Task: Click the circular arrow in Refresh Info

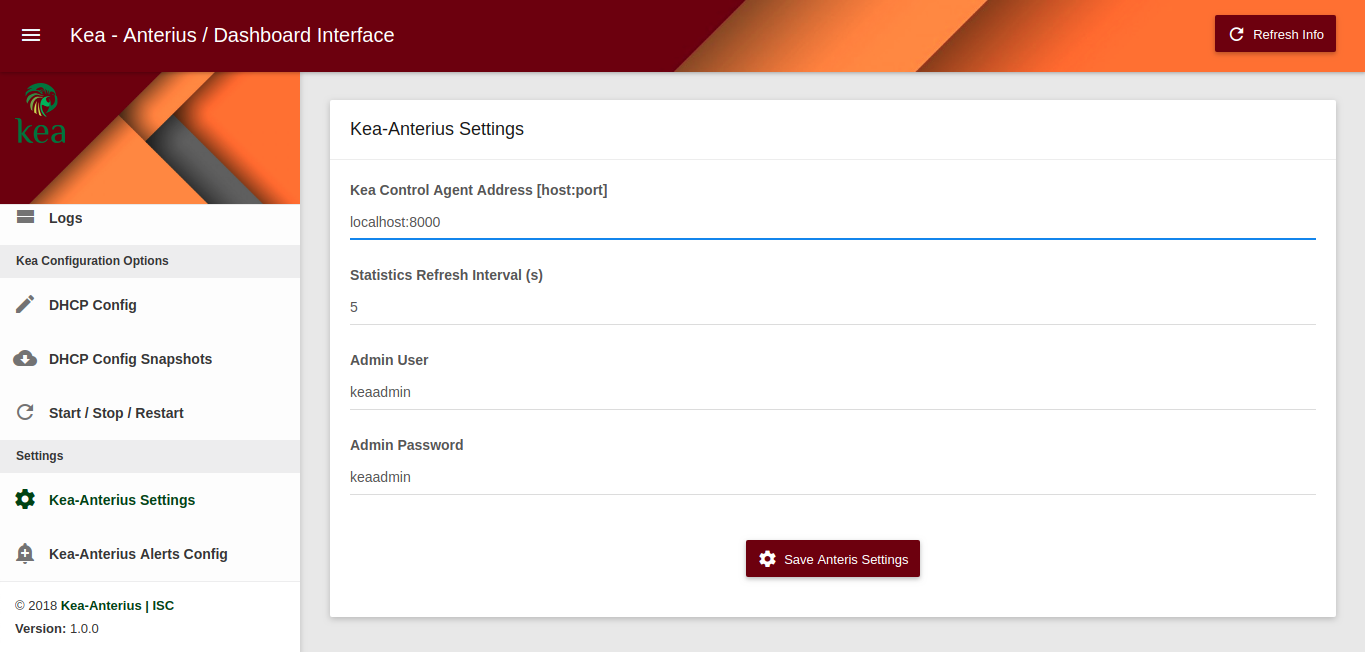Action: 1236,34
